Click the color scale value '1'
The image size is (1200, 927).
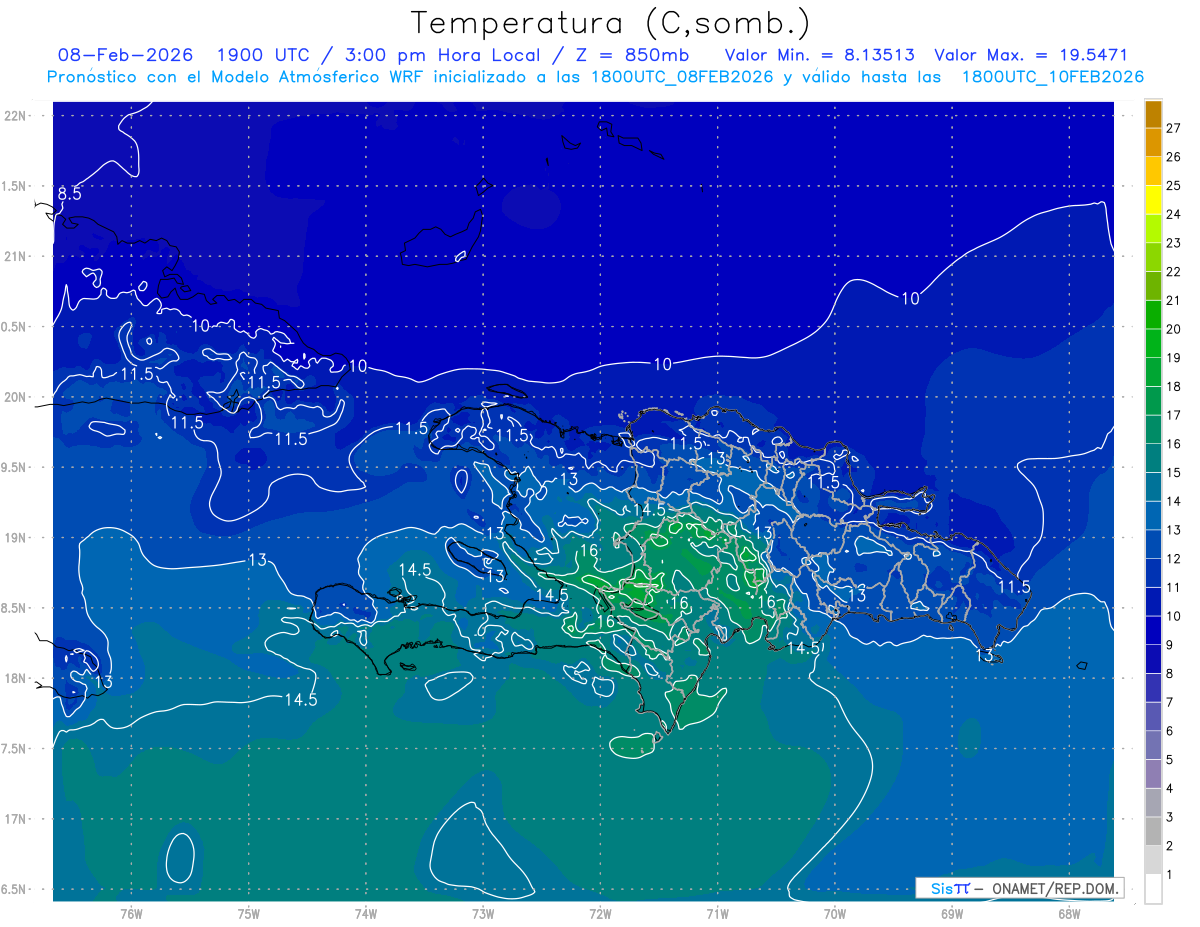click(x=1169, y=874)
